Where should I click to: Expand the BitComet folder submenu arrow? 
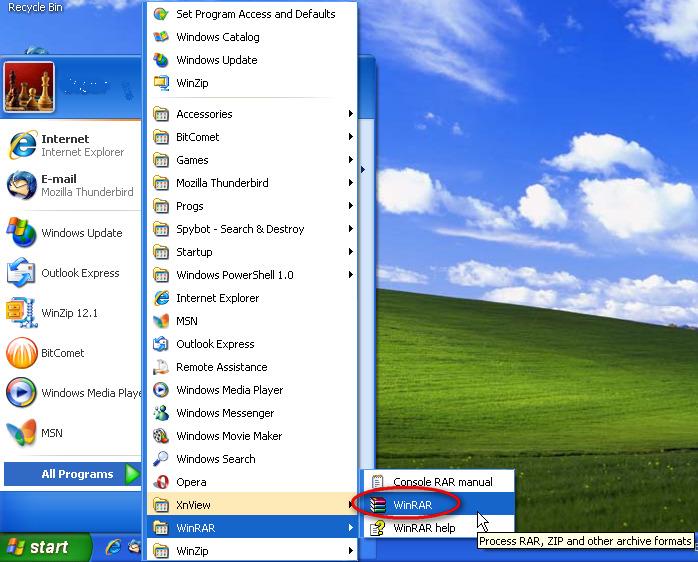[x=351, y=137]
